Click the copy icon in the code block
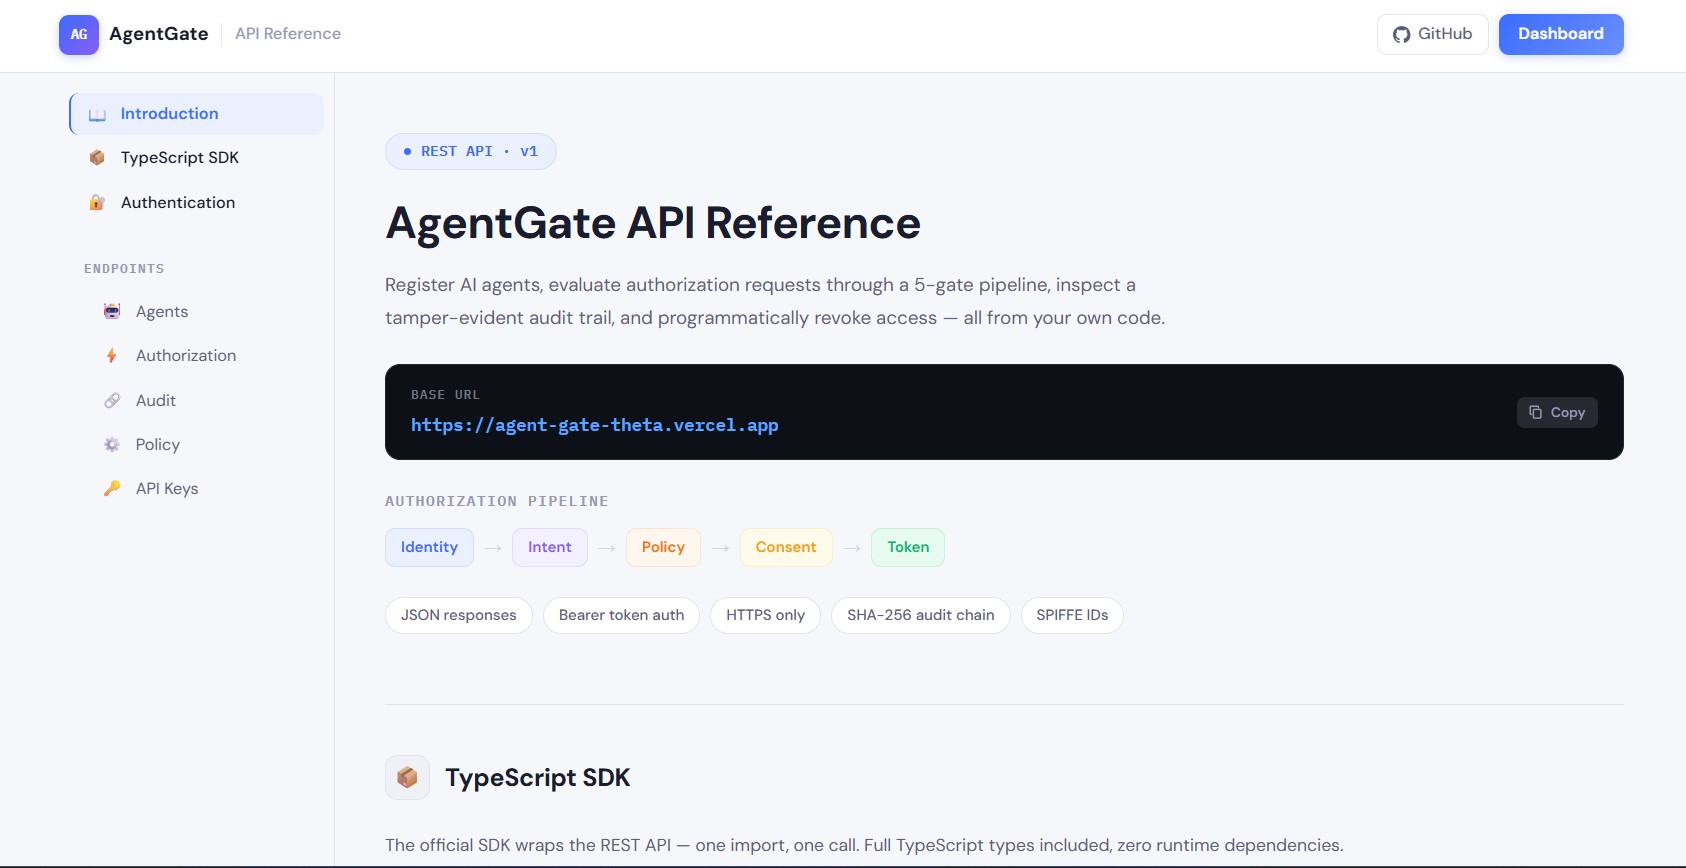 (x=1535, y=412)
